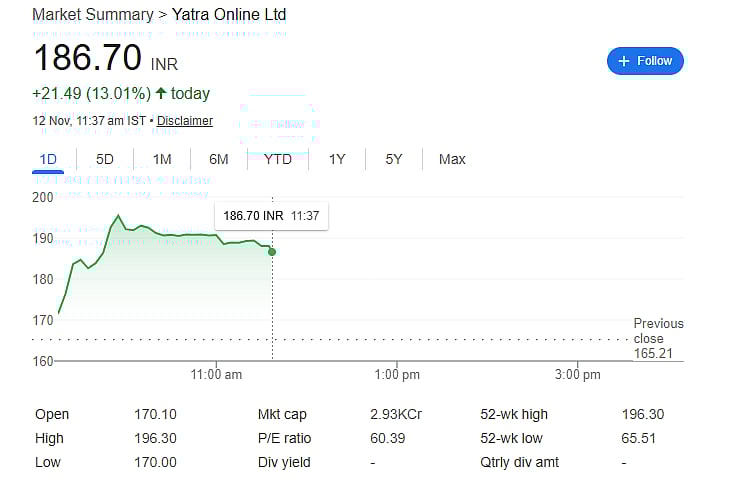Image resolution: width=736 pixels, height=492 pixels.
Task: Show the 6M chart range
Action: tap(219, 159)
